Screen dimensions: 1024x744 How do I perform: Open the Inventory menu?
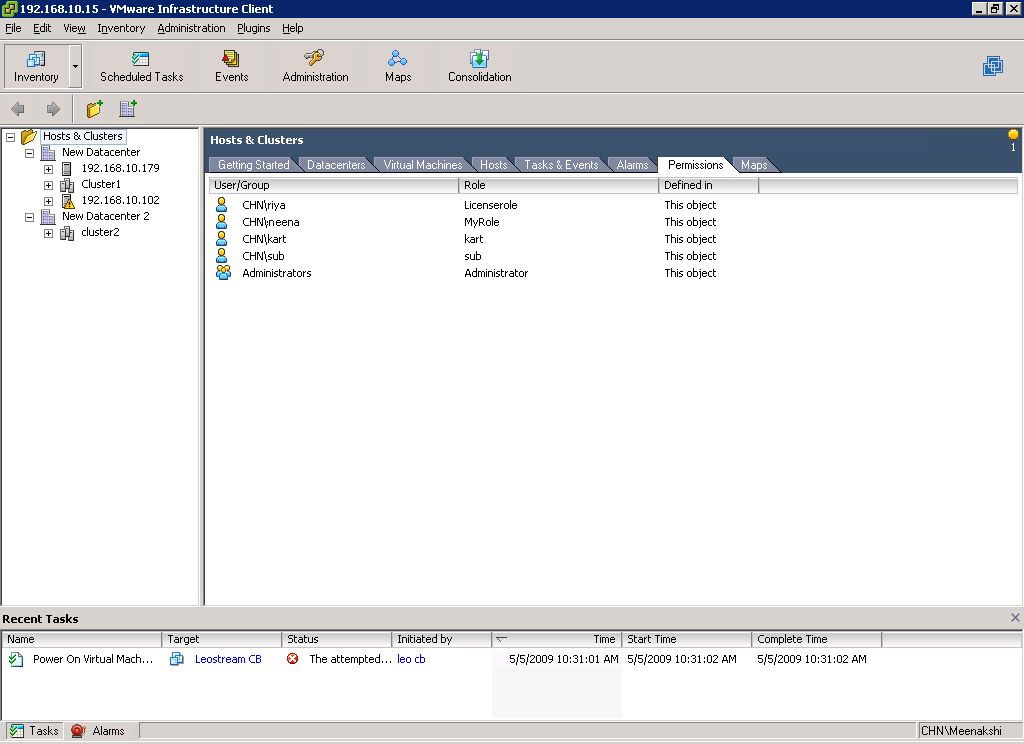tap(121, 28)
